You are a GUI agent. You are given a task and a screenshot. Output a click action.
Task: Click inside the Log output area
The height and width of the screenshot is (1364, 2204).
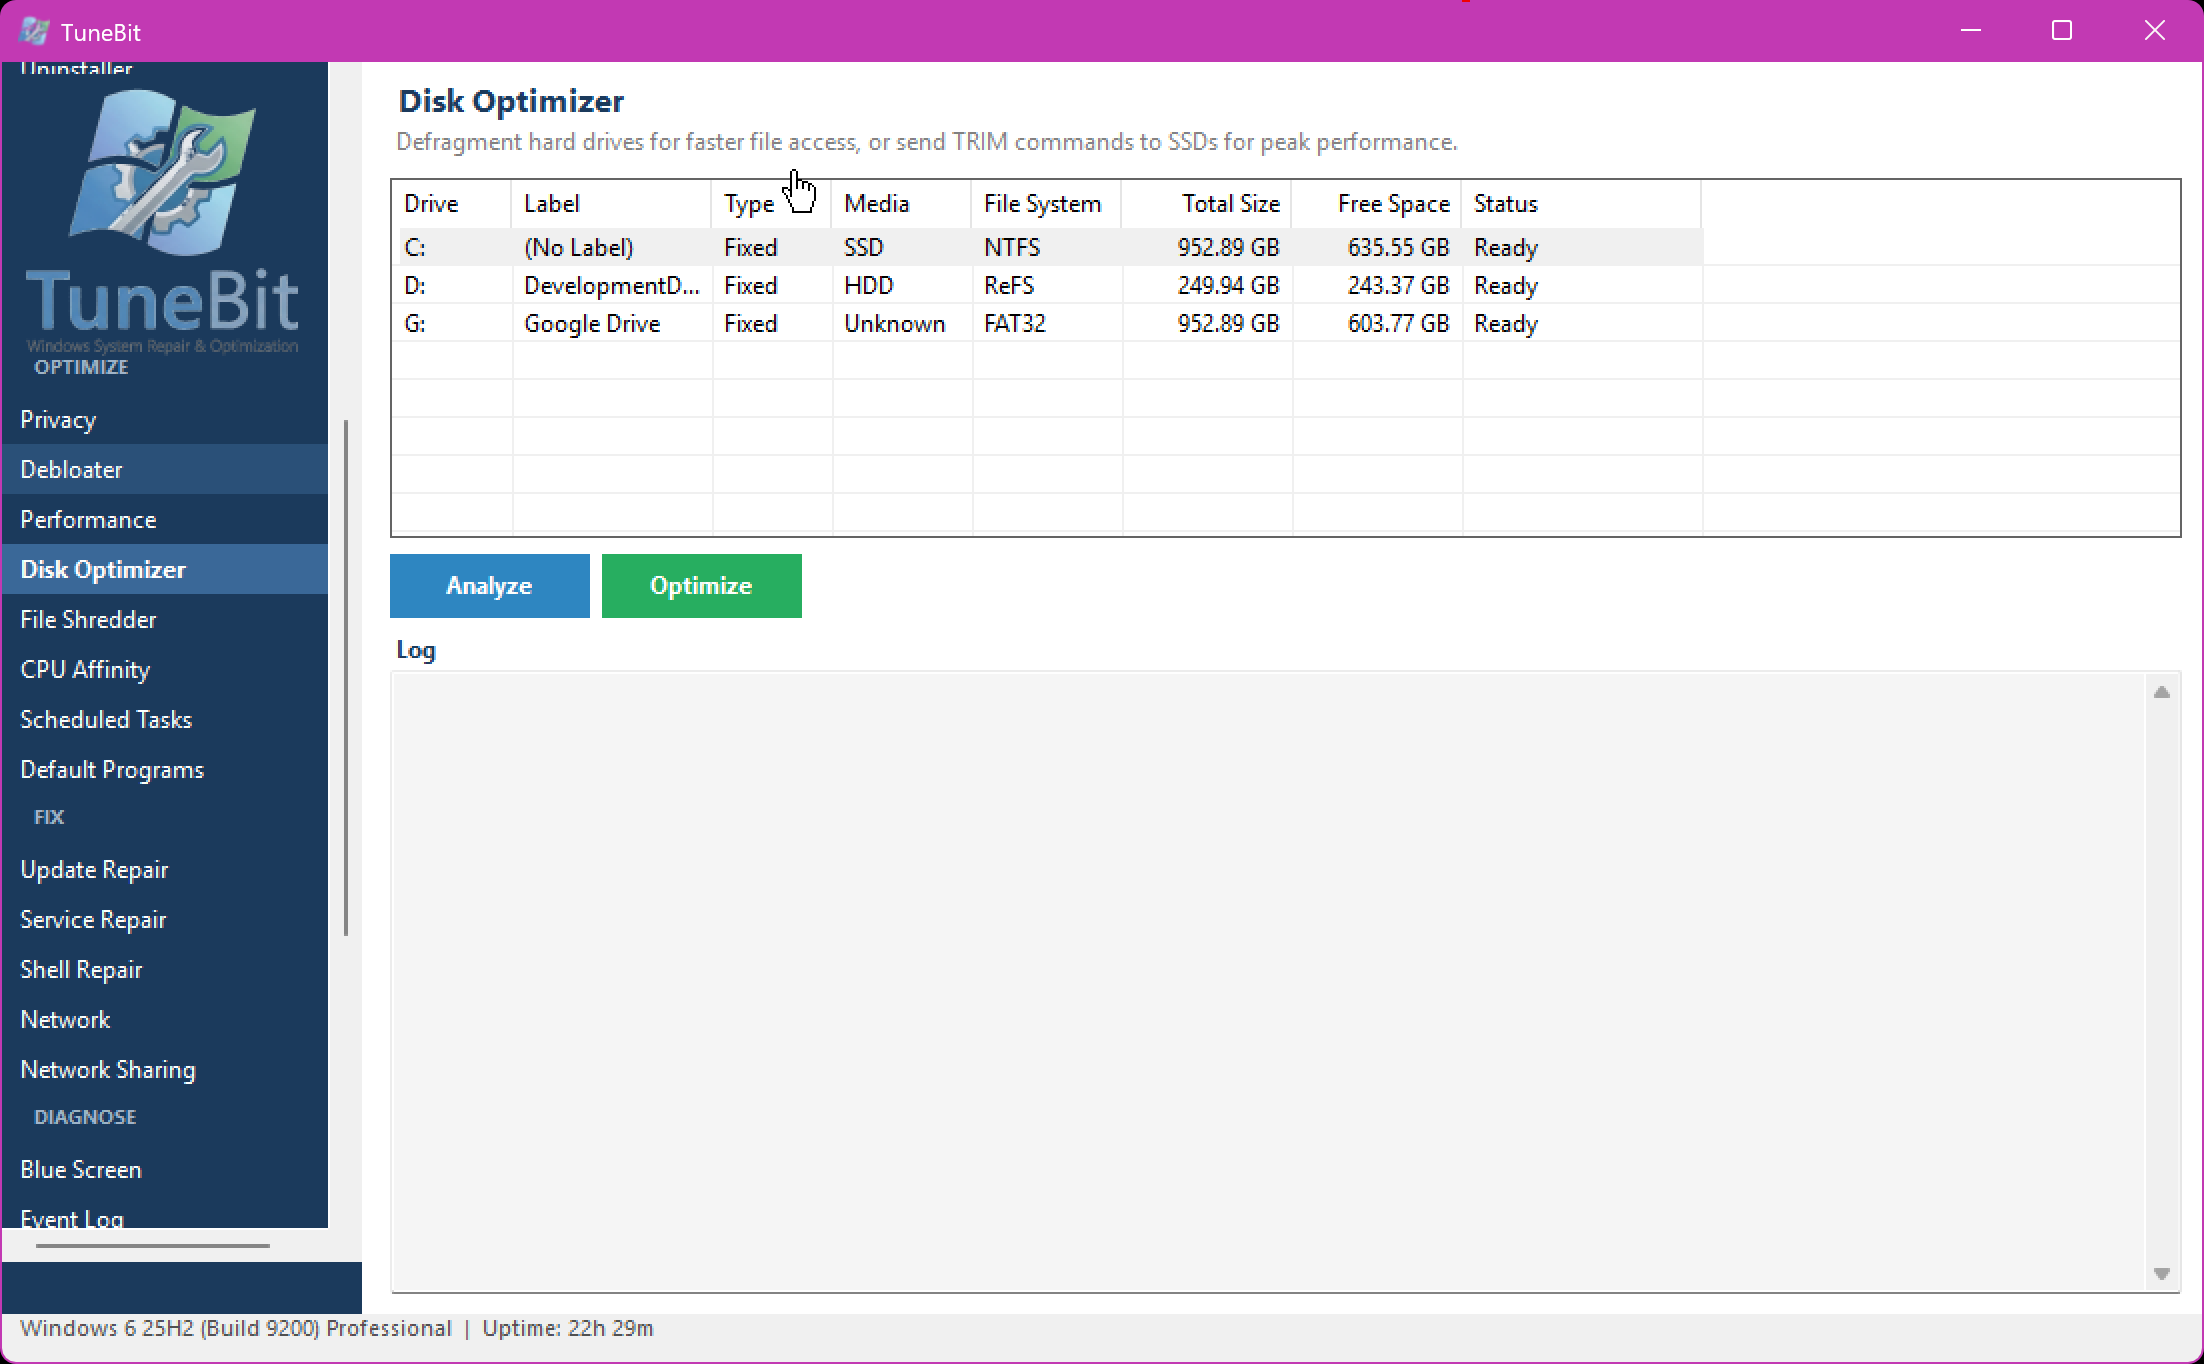pos(1267,982)
